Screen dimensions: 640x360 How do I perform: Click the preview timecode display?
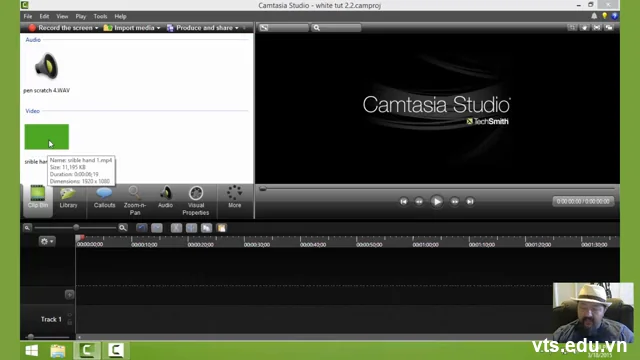583,201
